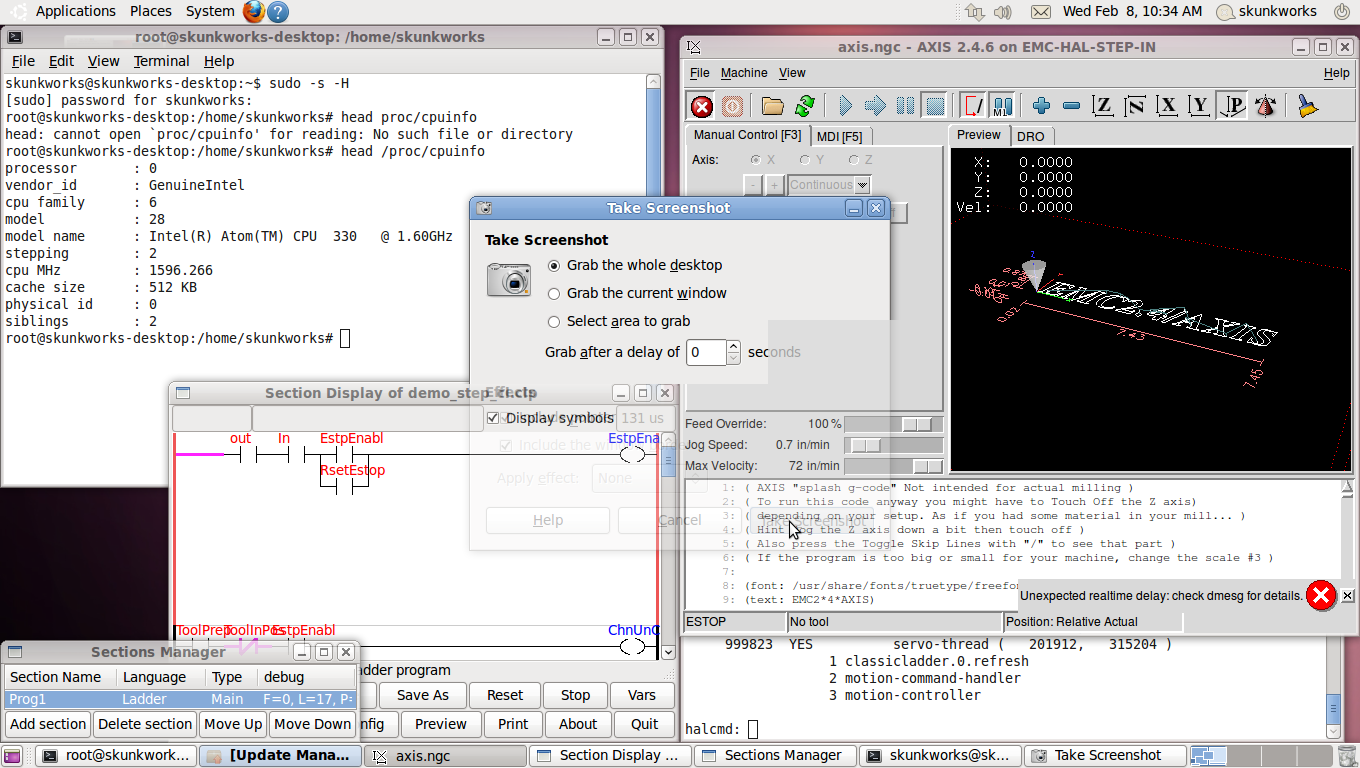Open mail indicator envelope icon

tap(1040, 12)
